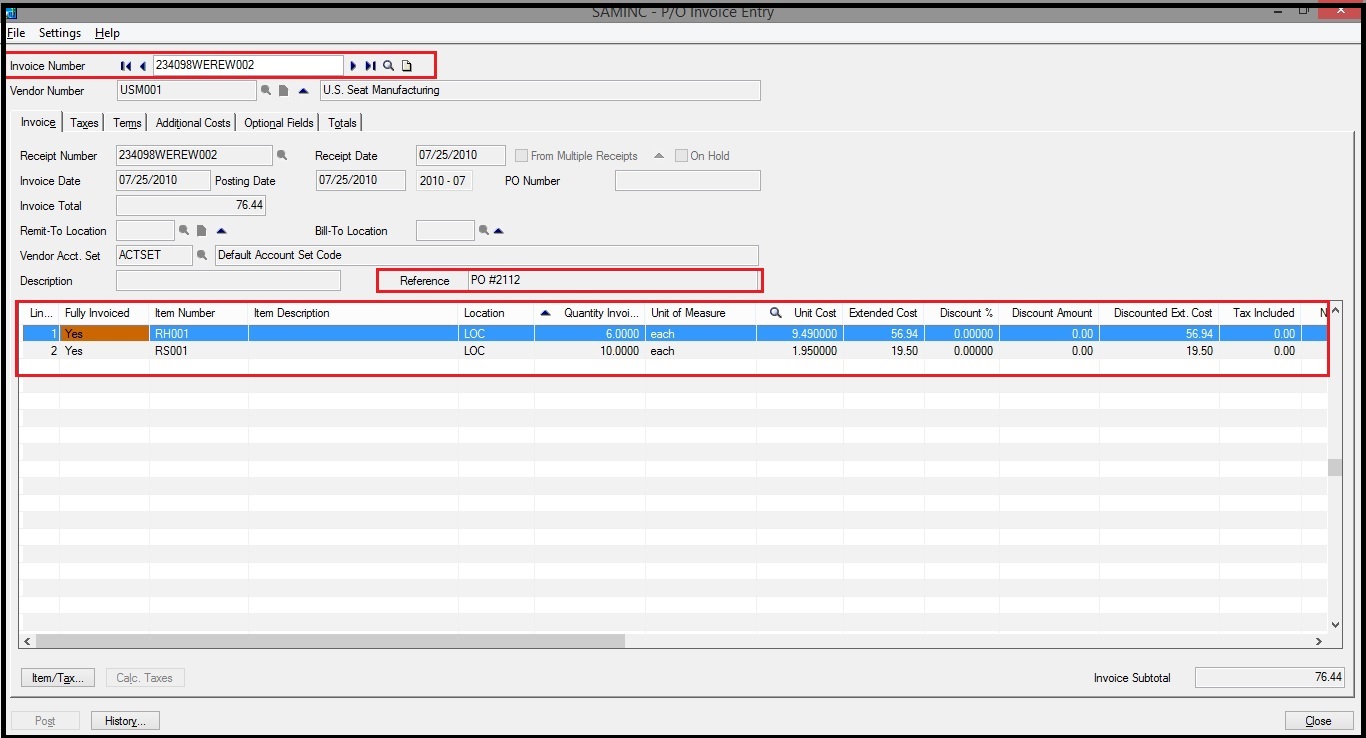Click the Description field
1366x738 pixels.
(x=229, y=281)
